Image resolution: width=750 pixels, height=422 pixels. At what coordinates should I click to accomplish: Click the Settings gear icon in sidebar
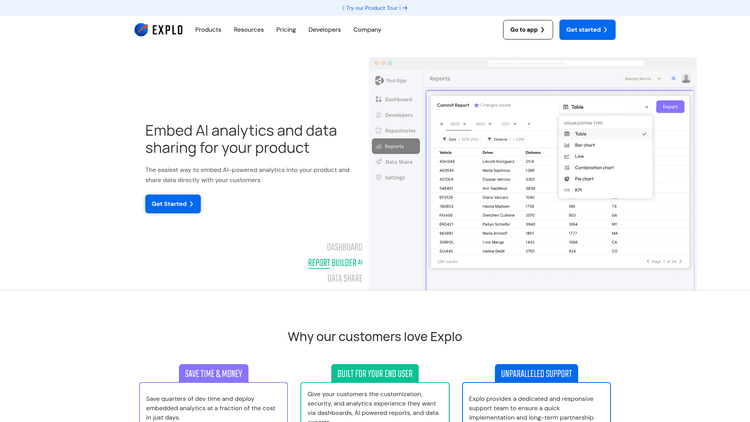(x=378, y=178)
